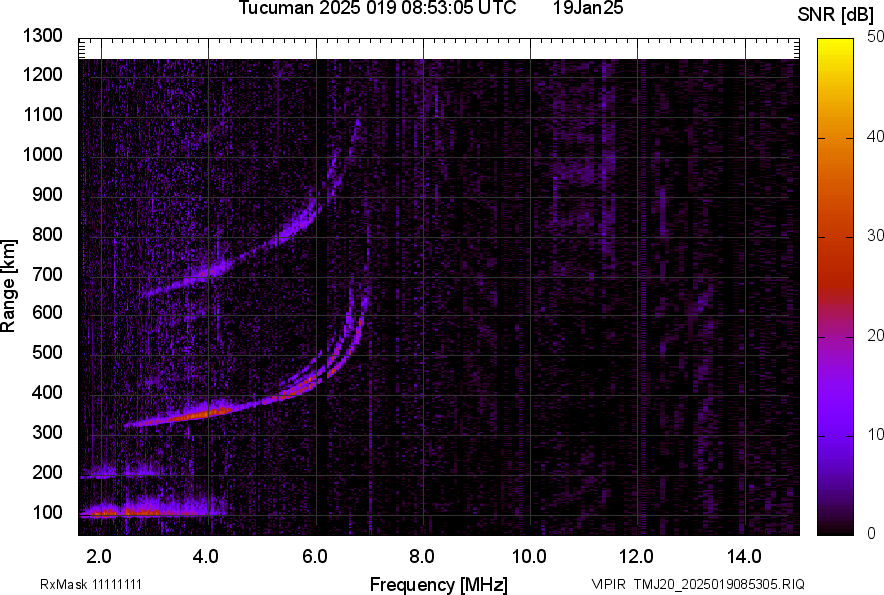This screenshot has height=595, width=884.
Task: Click the range tick label '300'
Action: 47,433
